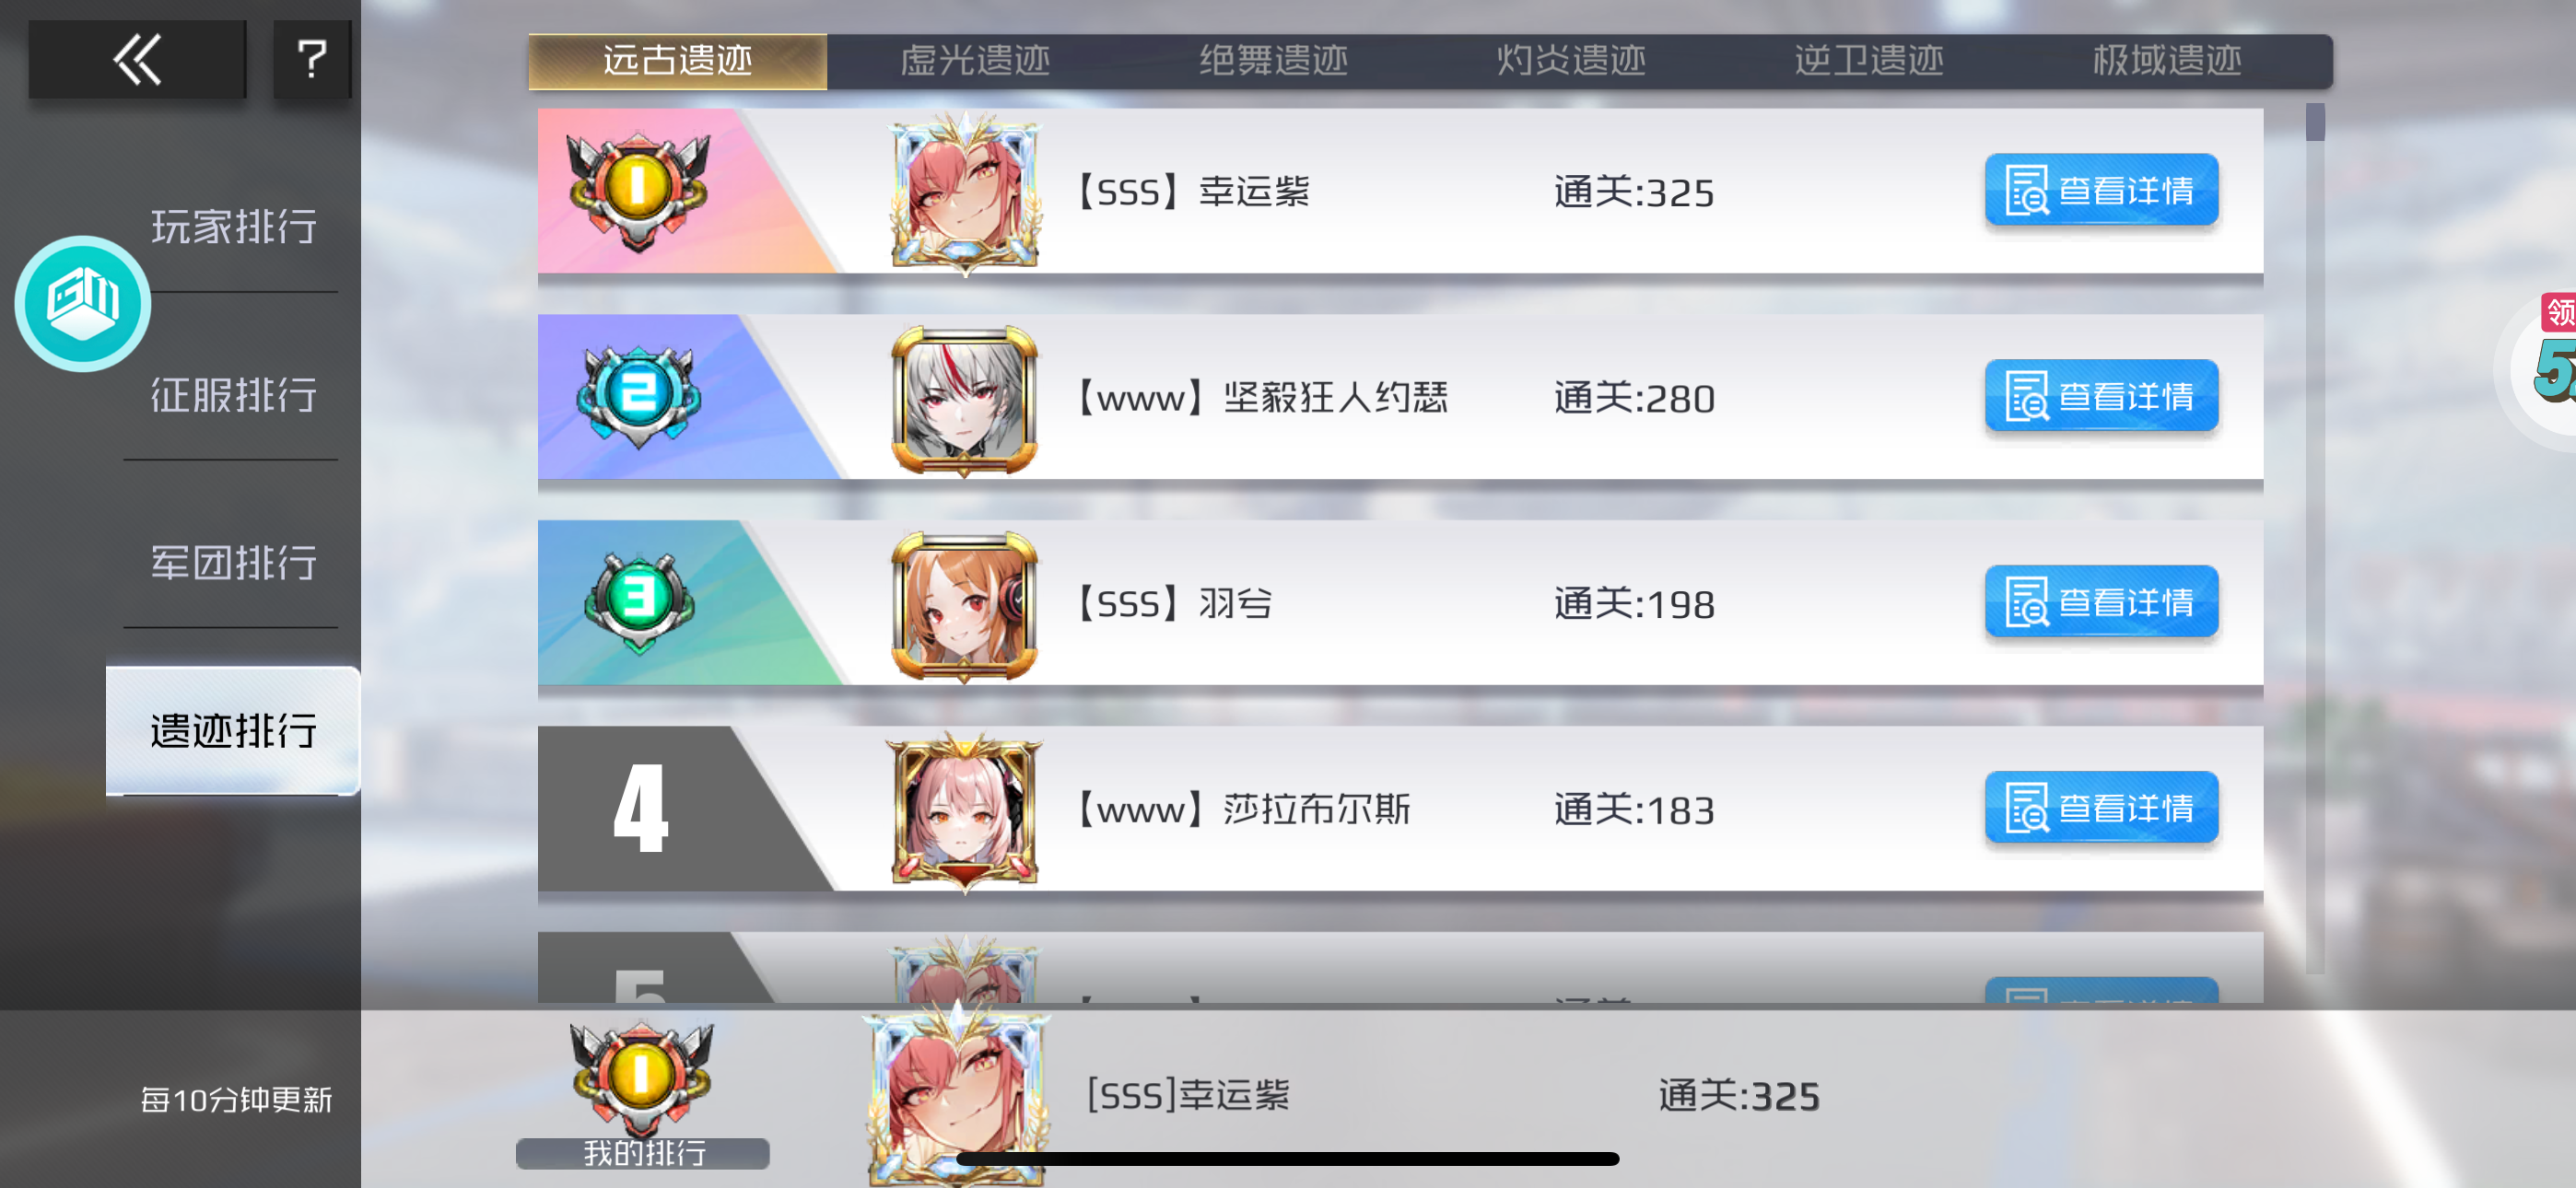The width and height of the screenshot is (2576, 1188).
Task: Switch to the 虚光遗迹 tab
Action: (x=975, y=61)
